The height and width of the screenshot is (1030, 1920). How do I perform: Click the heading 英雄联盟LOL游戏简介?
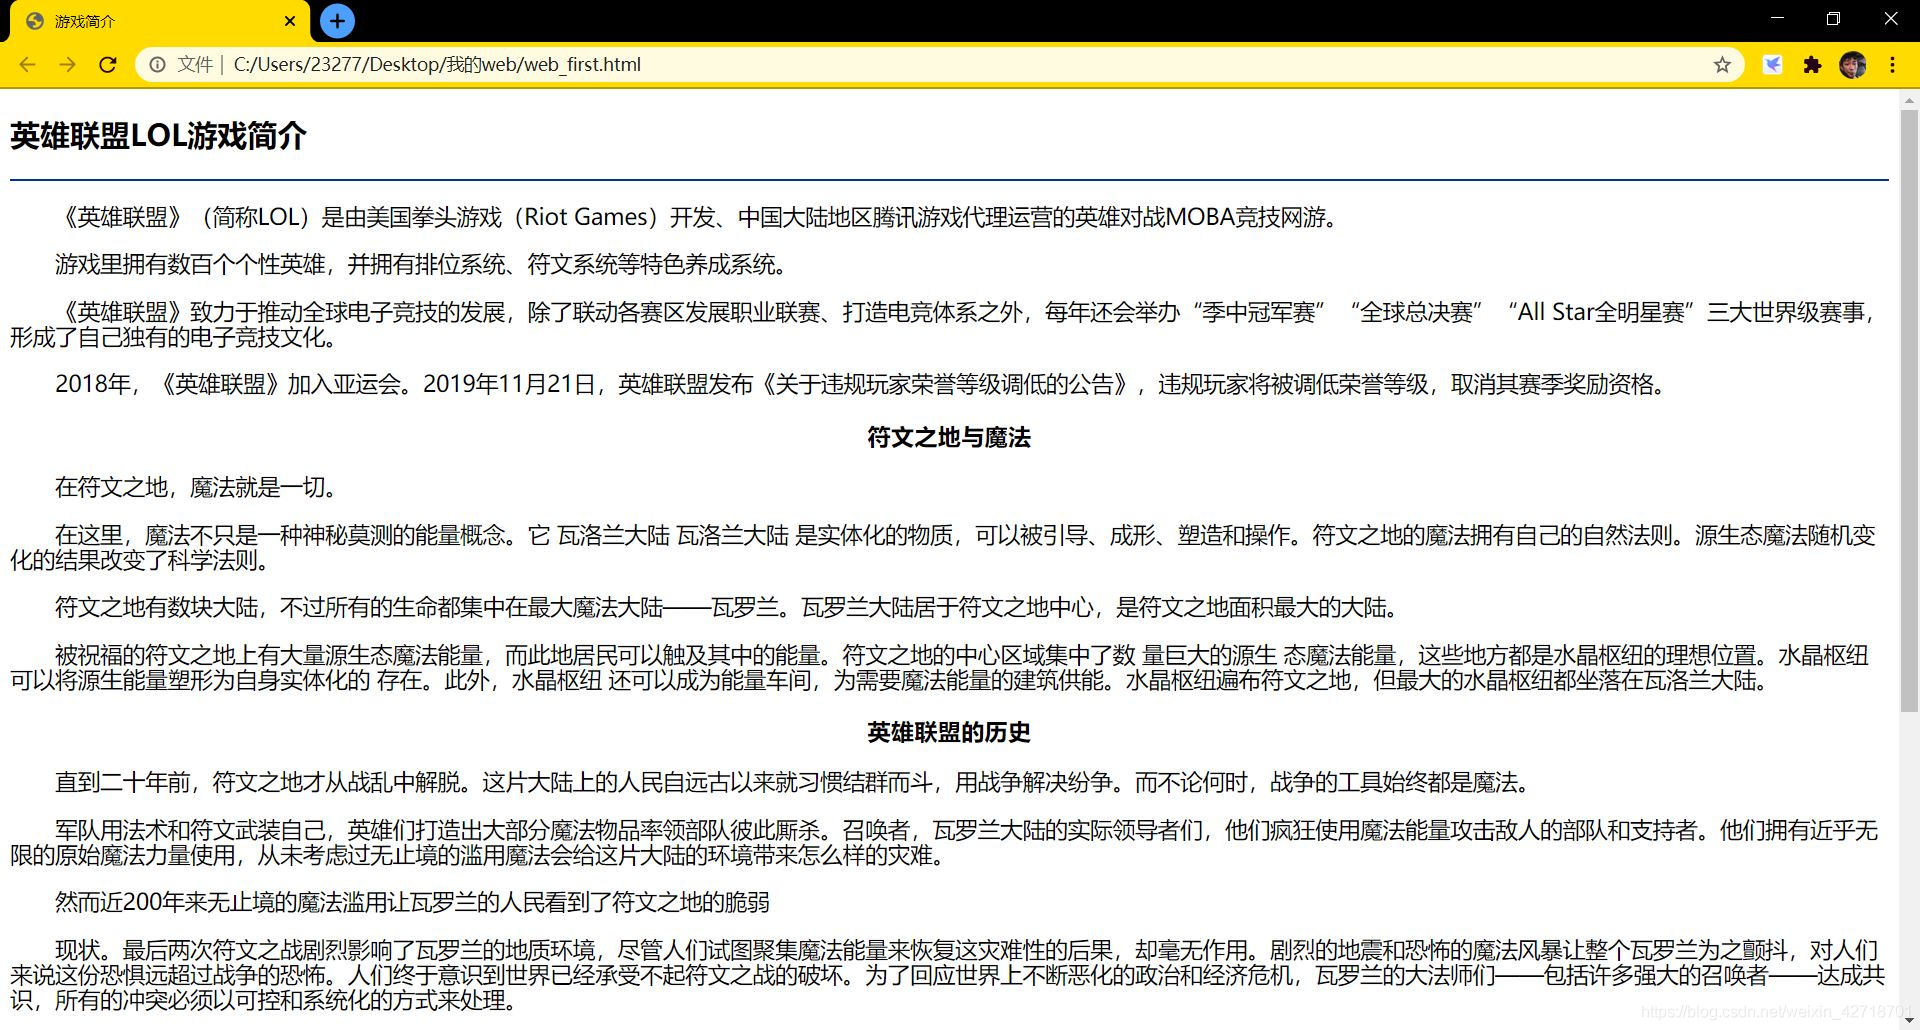tap(158, 136)
